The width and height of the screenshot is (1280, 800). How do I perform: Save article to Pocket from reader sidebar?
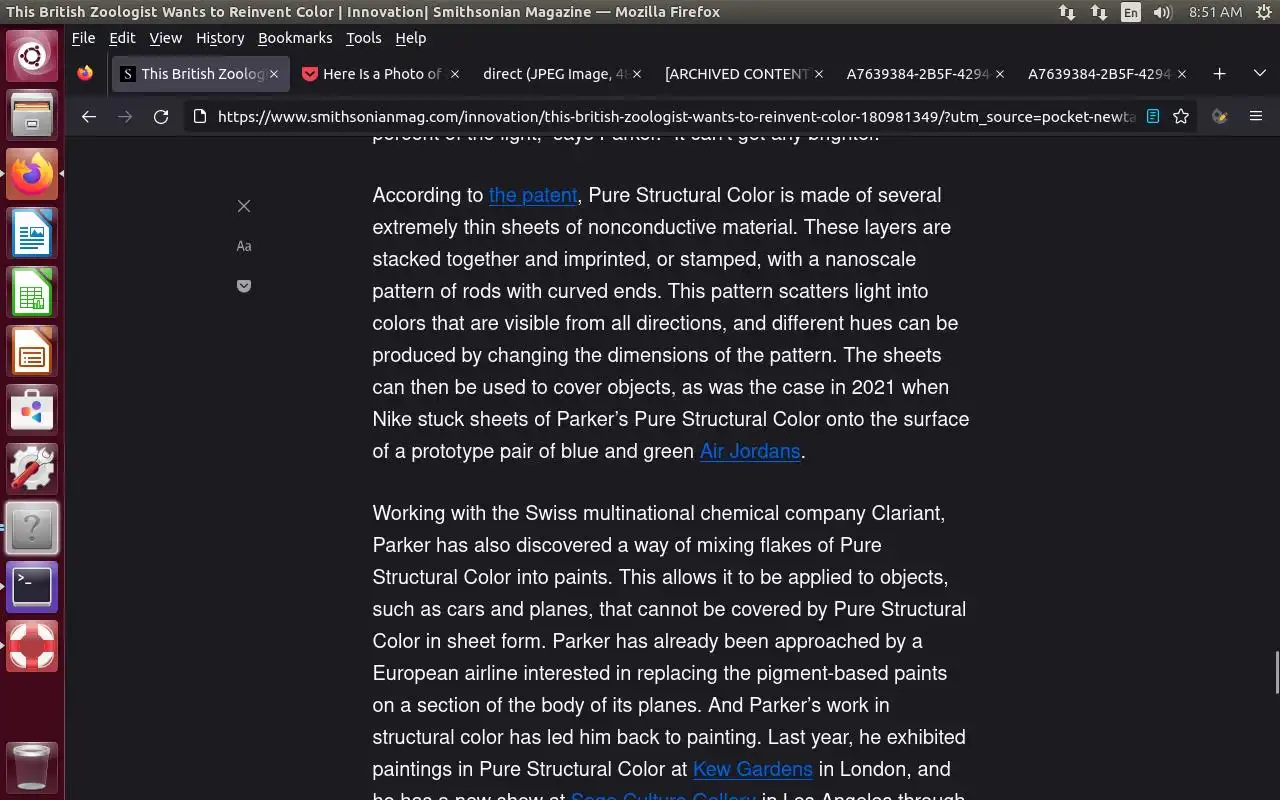(244, 286)
